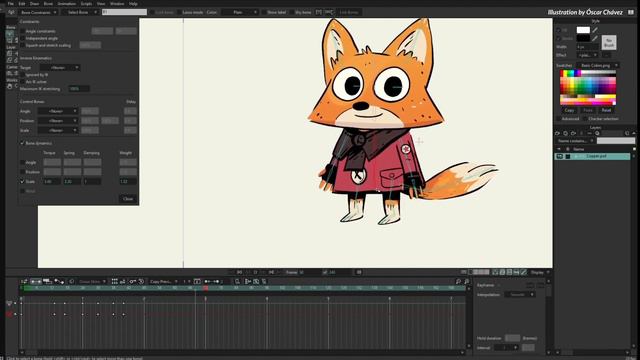Click the bone name input field
Image resolution: width=640 pixels, height=360 pixels.
[124, 12]
